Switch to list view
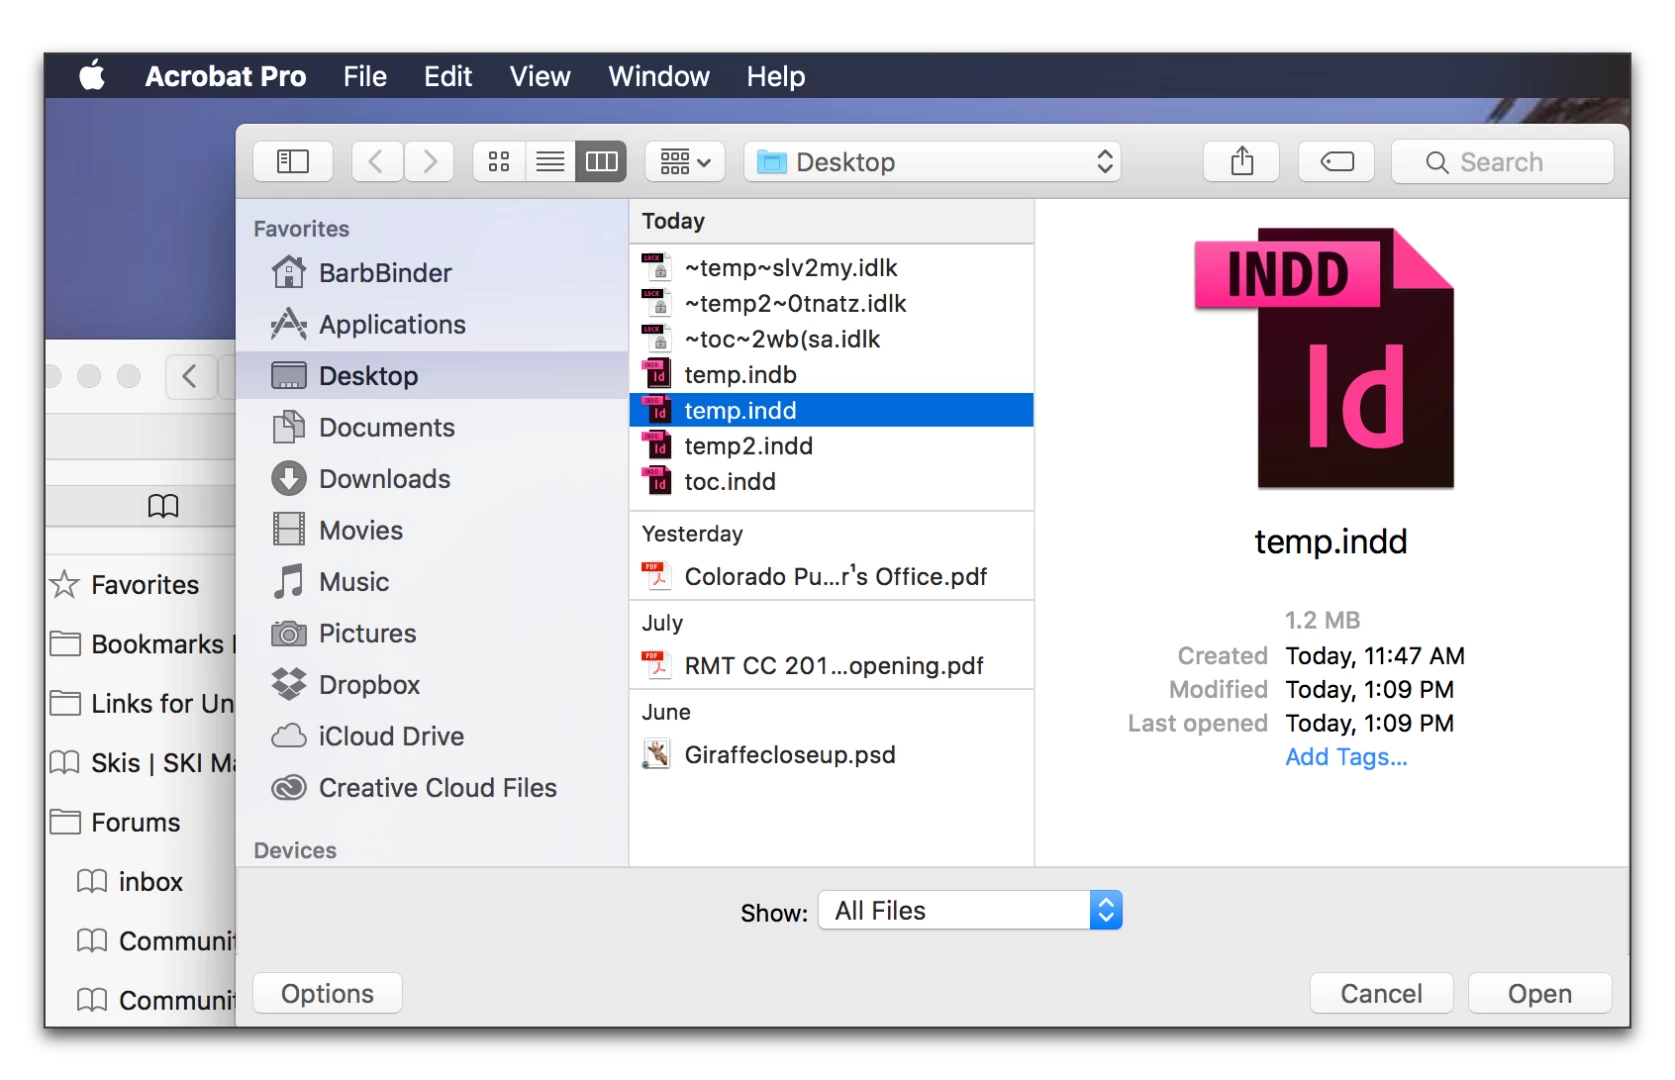The image size is (1675, 1080). [x=550, y=161]
